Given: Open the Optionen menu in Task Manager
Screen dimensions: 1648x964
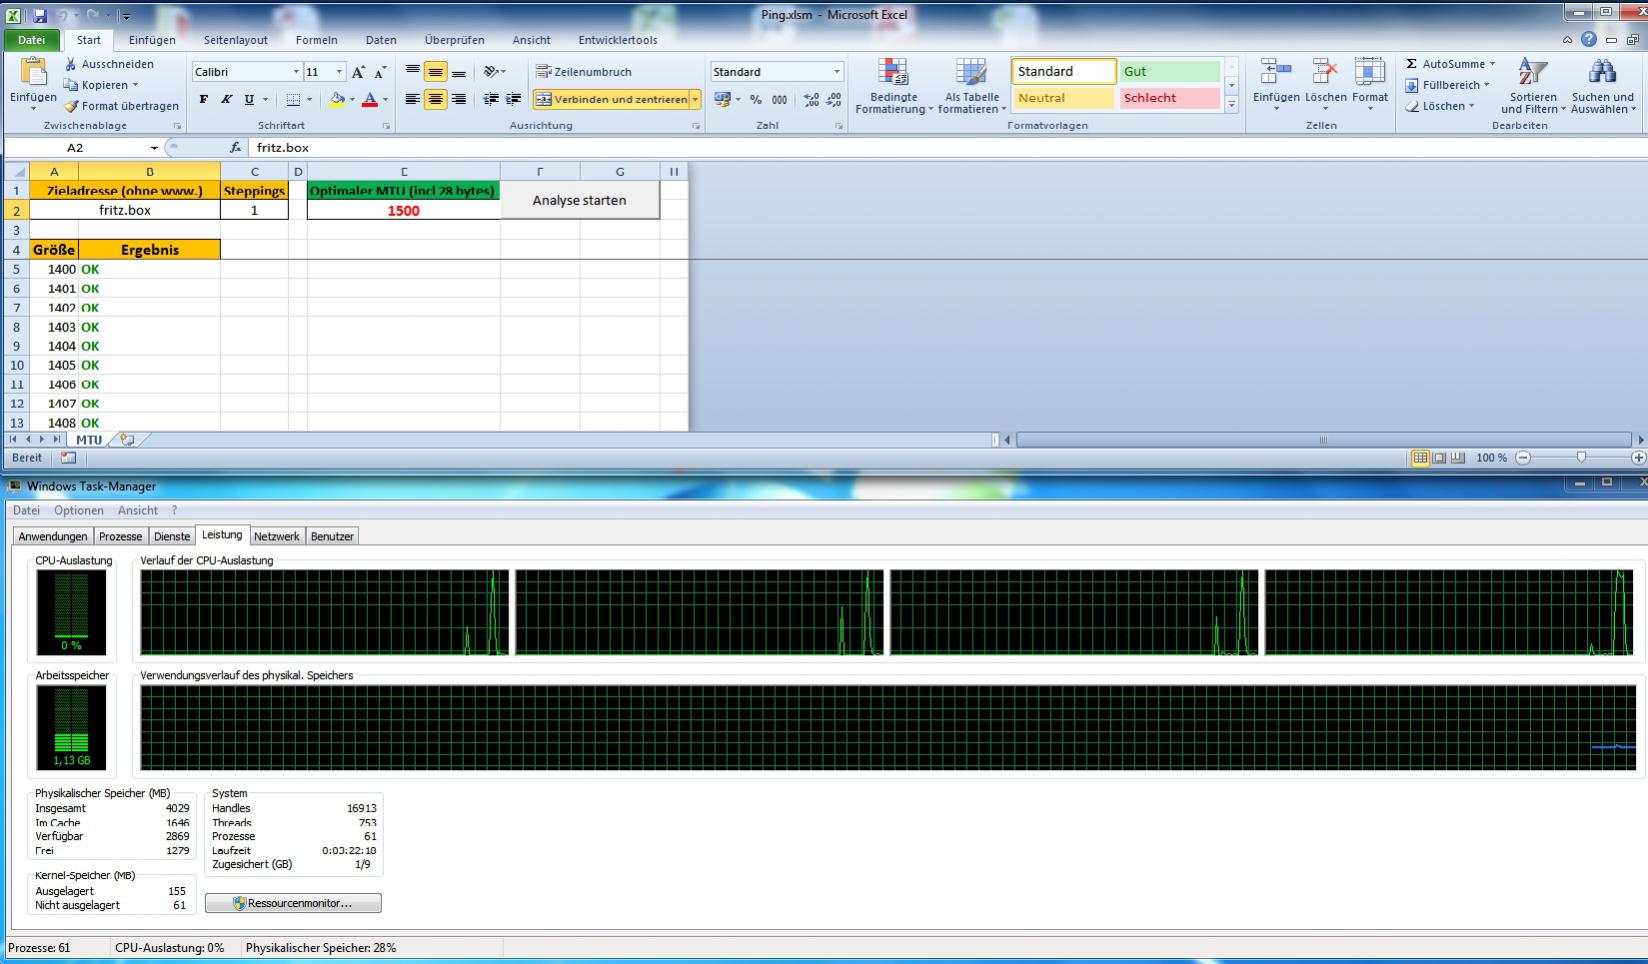Looking at the screenshot, I should (x=79, y=510).
